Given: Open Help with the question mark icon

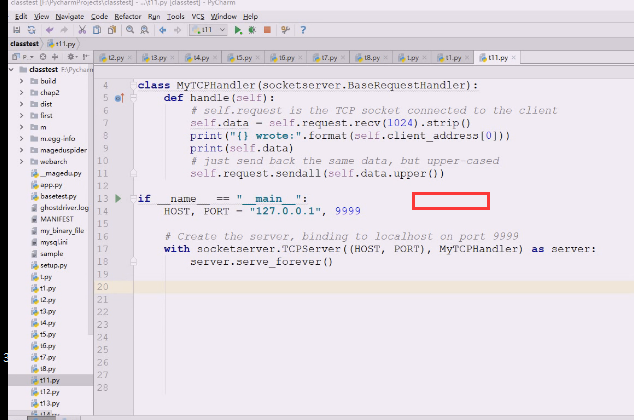Looking at the screenshot, I should pyautogui.click(x=303, y=30).
